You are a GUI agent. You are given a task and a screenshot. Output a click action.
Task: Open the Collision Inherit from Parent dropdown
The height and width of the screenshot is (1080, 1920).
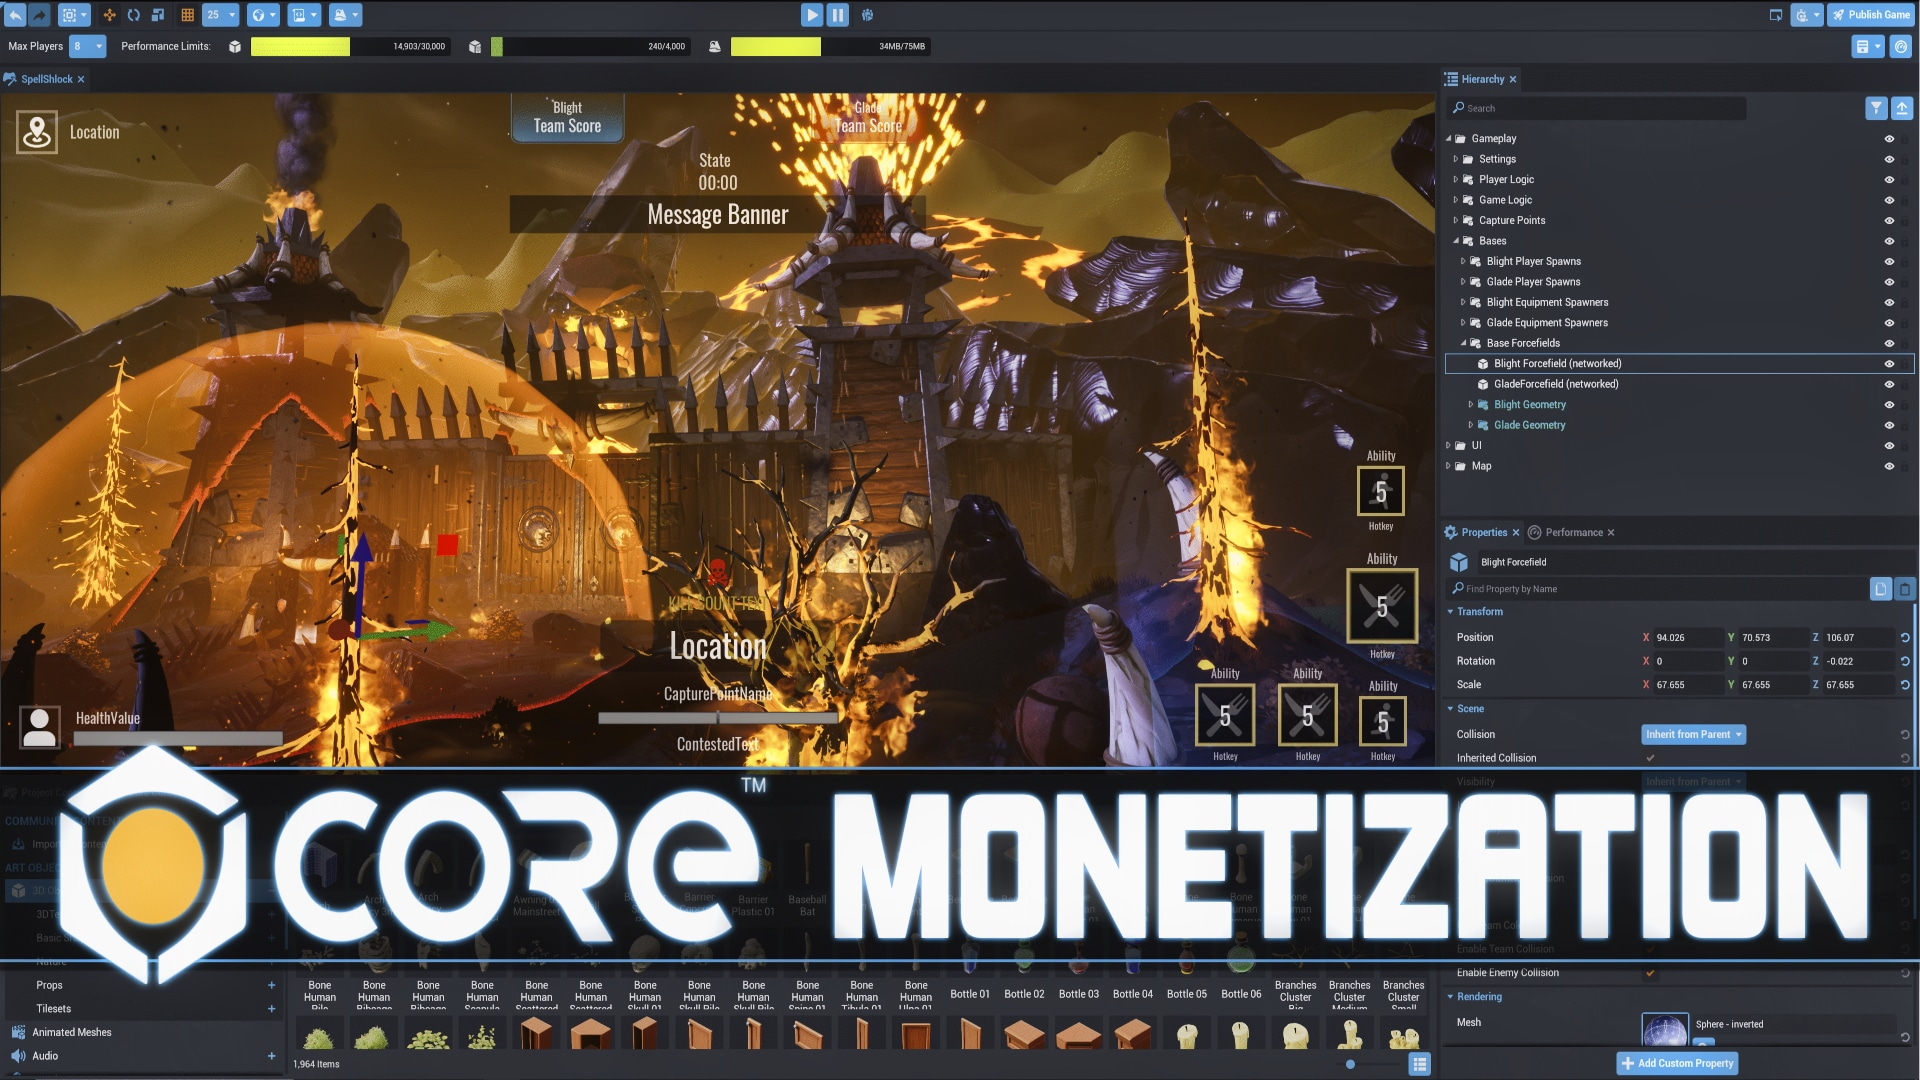[x=1693, y=735]
